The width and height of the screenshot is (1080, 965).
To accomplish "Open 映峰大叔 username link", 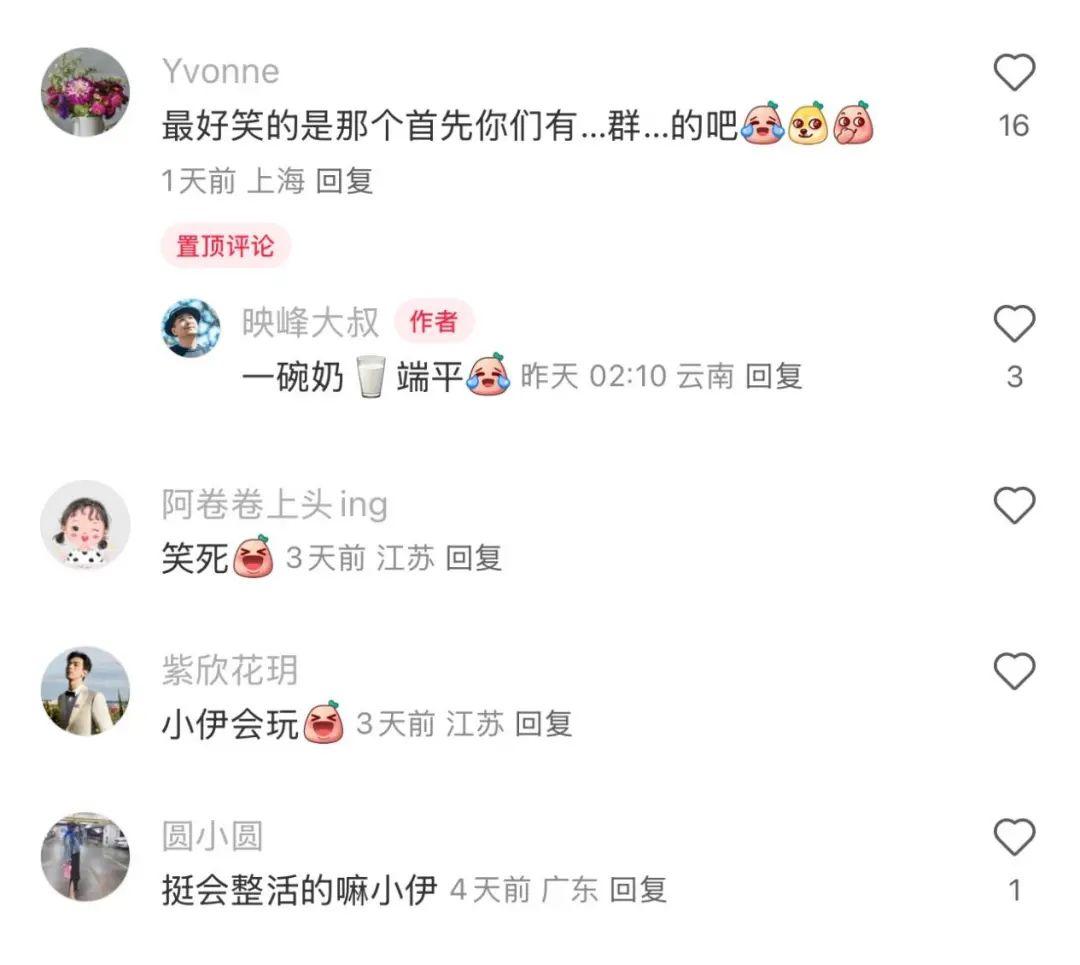I will (310, 322).
